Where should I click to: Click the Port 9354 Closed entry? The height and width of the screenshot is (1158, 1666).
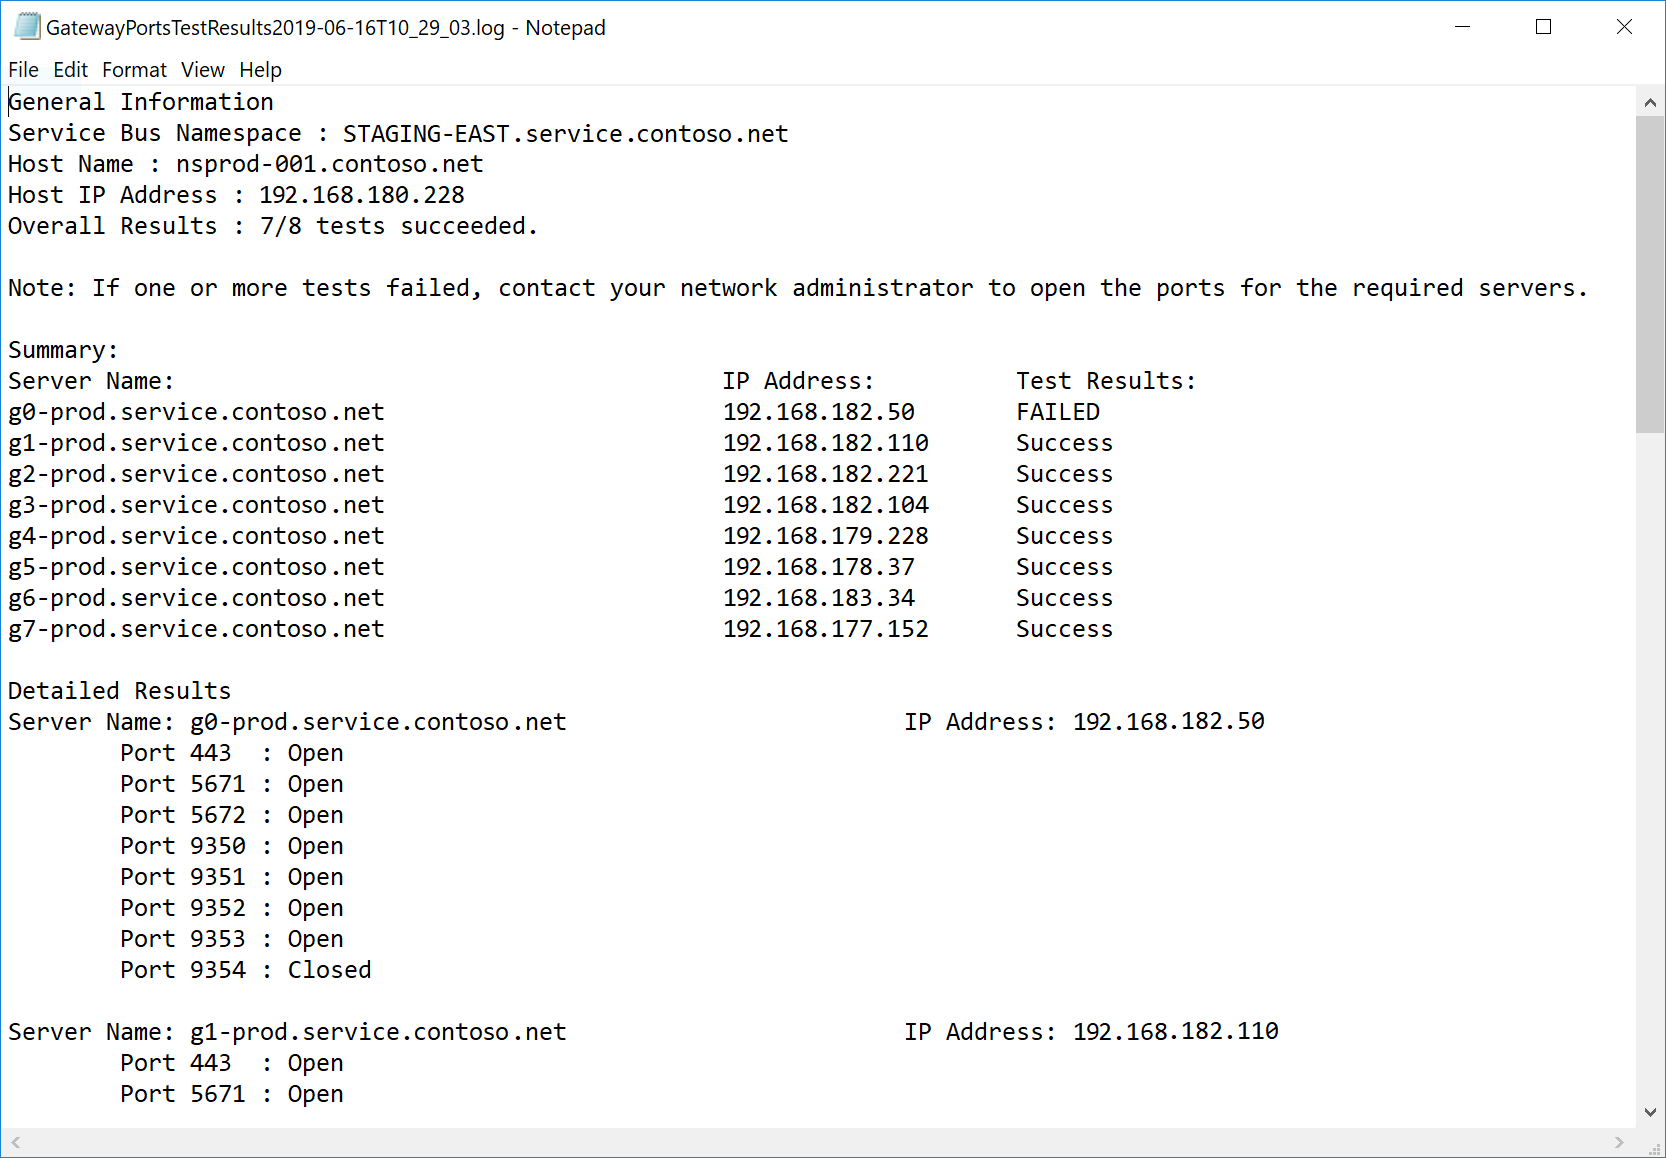(x=245, y=969)
